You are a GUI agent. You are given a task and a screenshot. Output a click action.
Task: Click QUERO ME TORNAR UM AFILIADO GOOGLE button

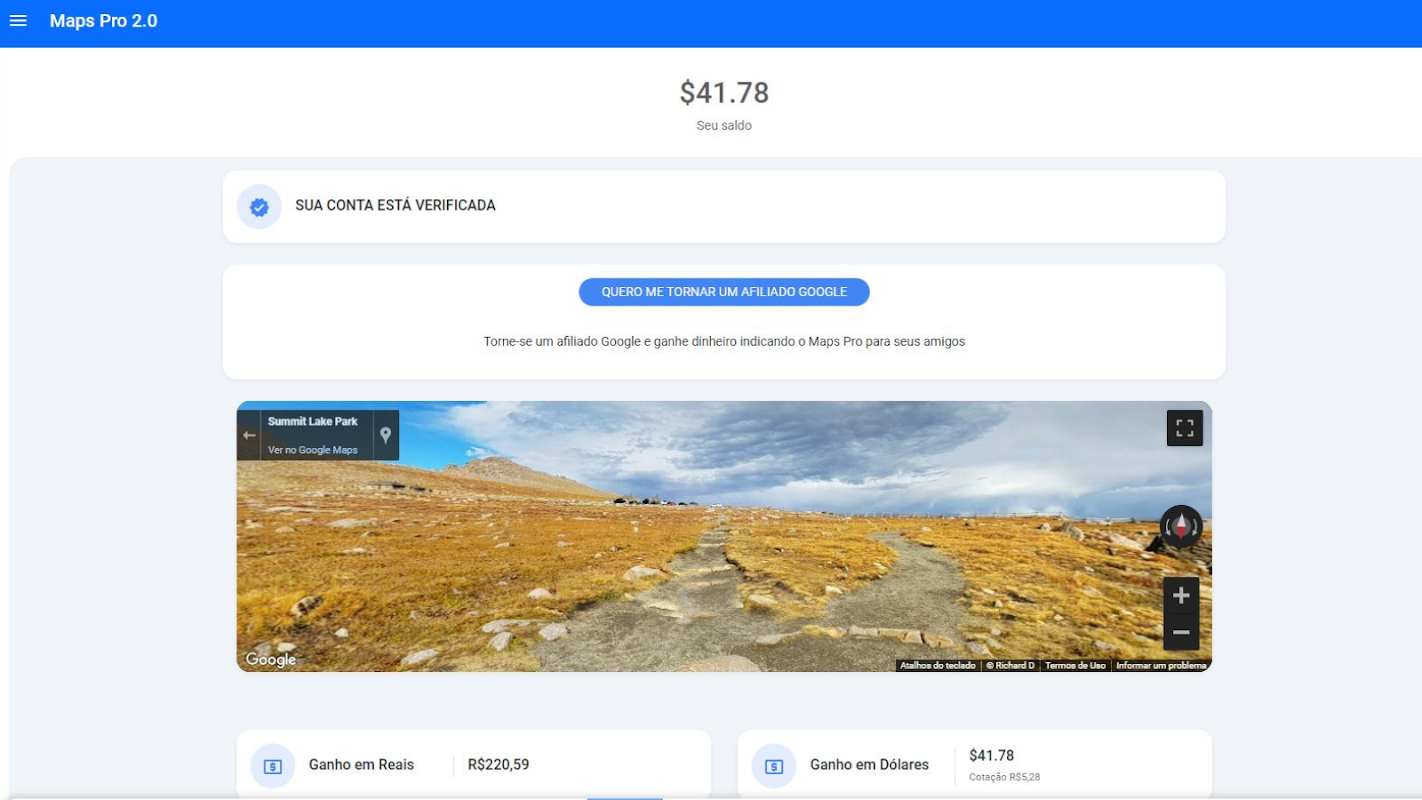[x=724, y=292]
